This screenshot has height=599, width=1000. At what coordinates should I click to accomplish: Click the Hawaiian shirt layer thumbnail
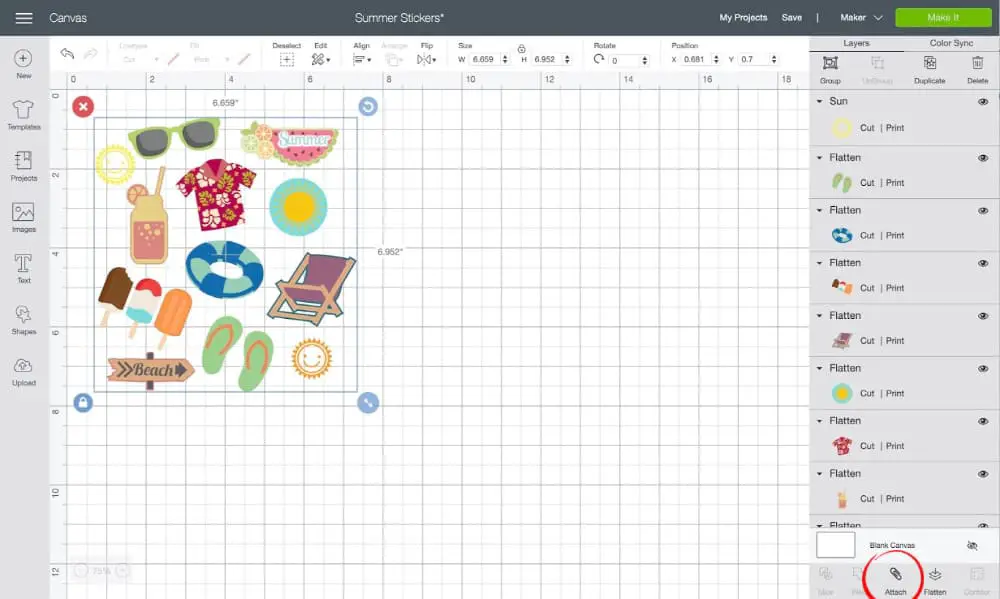(x=842, y=446)
